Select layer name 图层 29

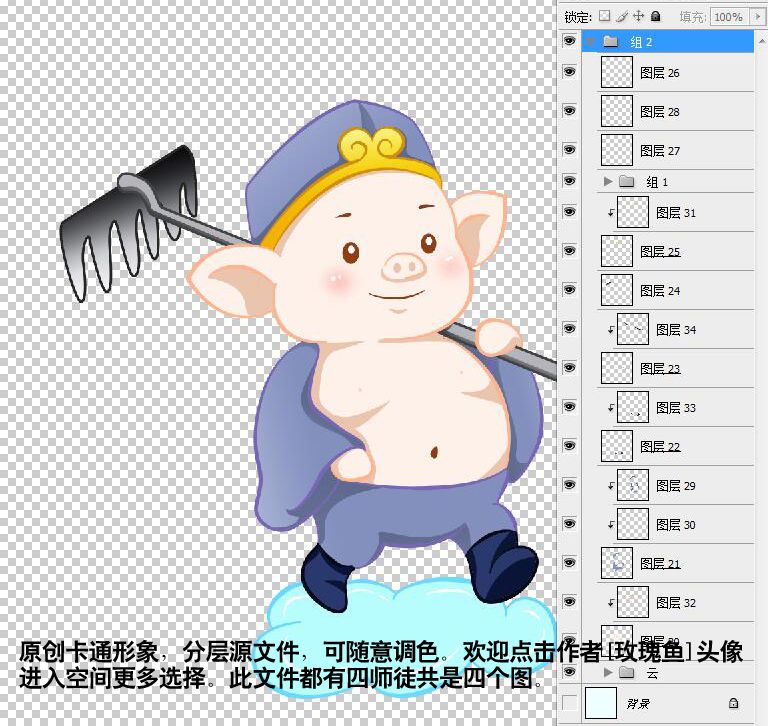(676, 485)
